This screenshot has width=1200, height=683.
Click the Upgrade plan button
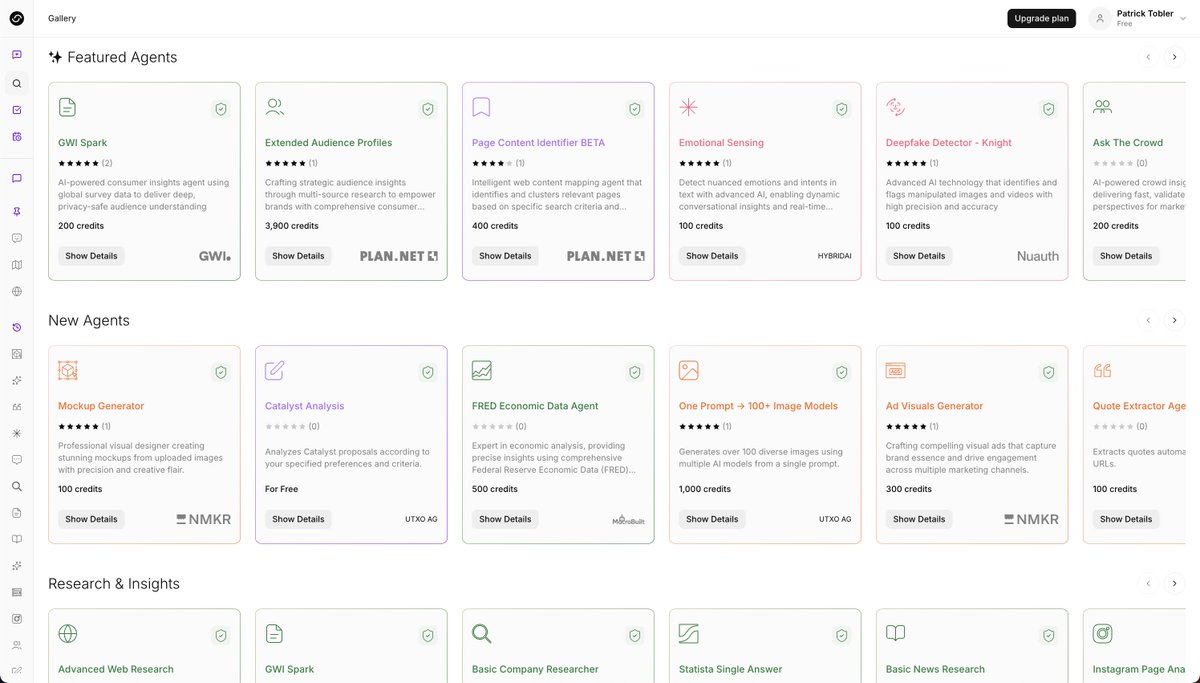[1041, 18]
